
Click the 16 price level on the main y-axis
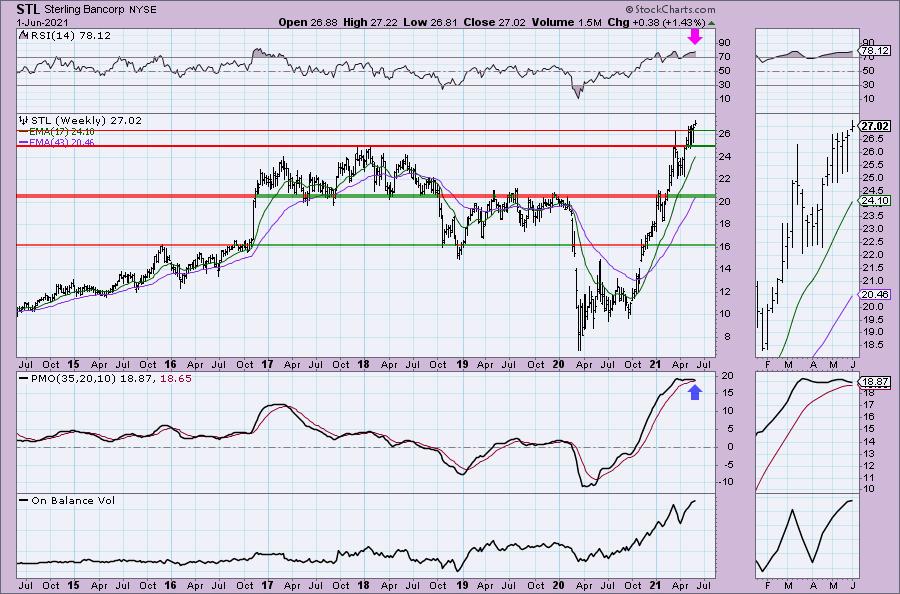[x=726, y=246]
